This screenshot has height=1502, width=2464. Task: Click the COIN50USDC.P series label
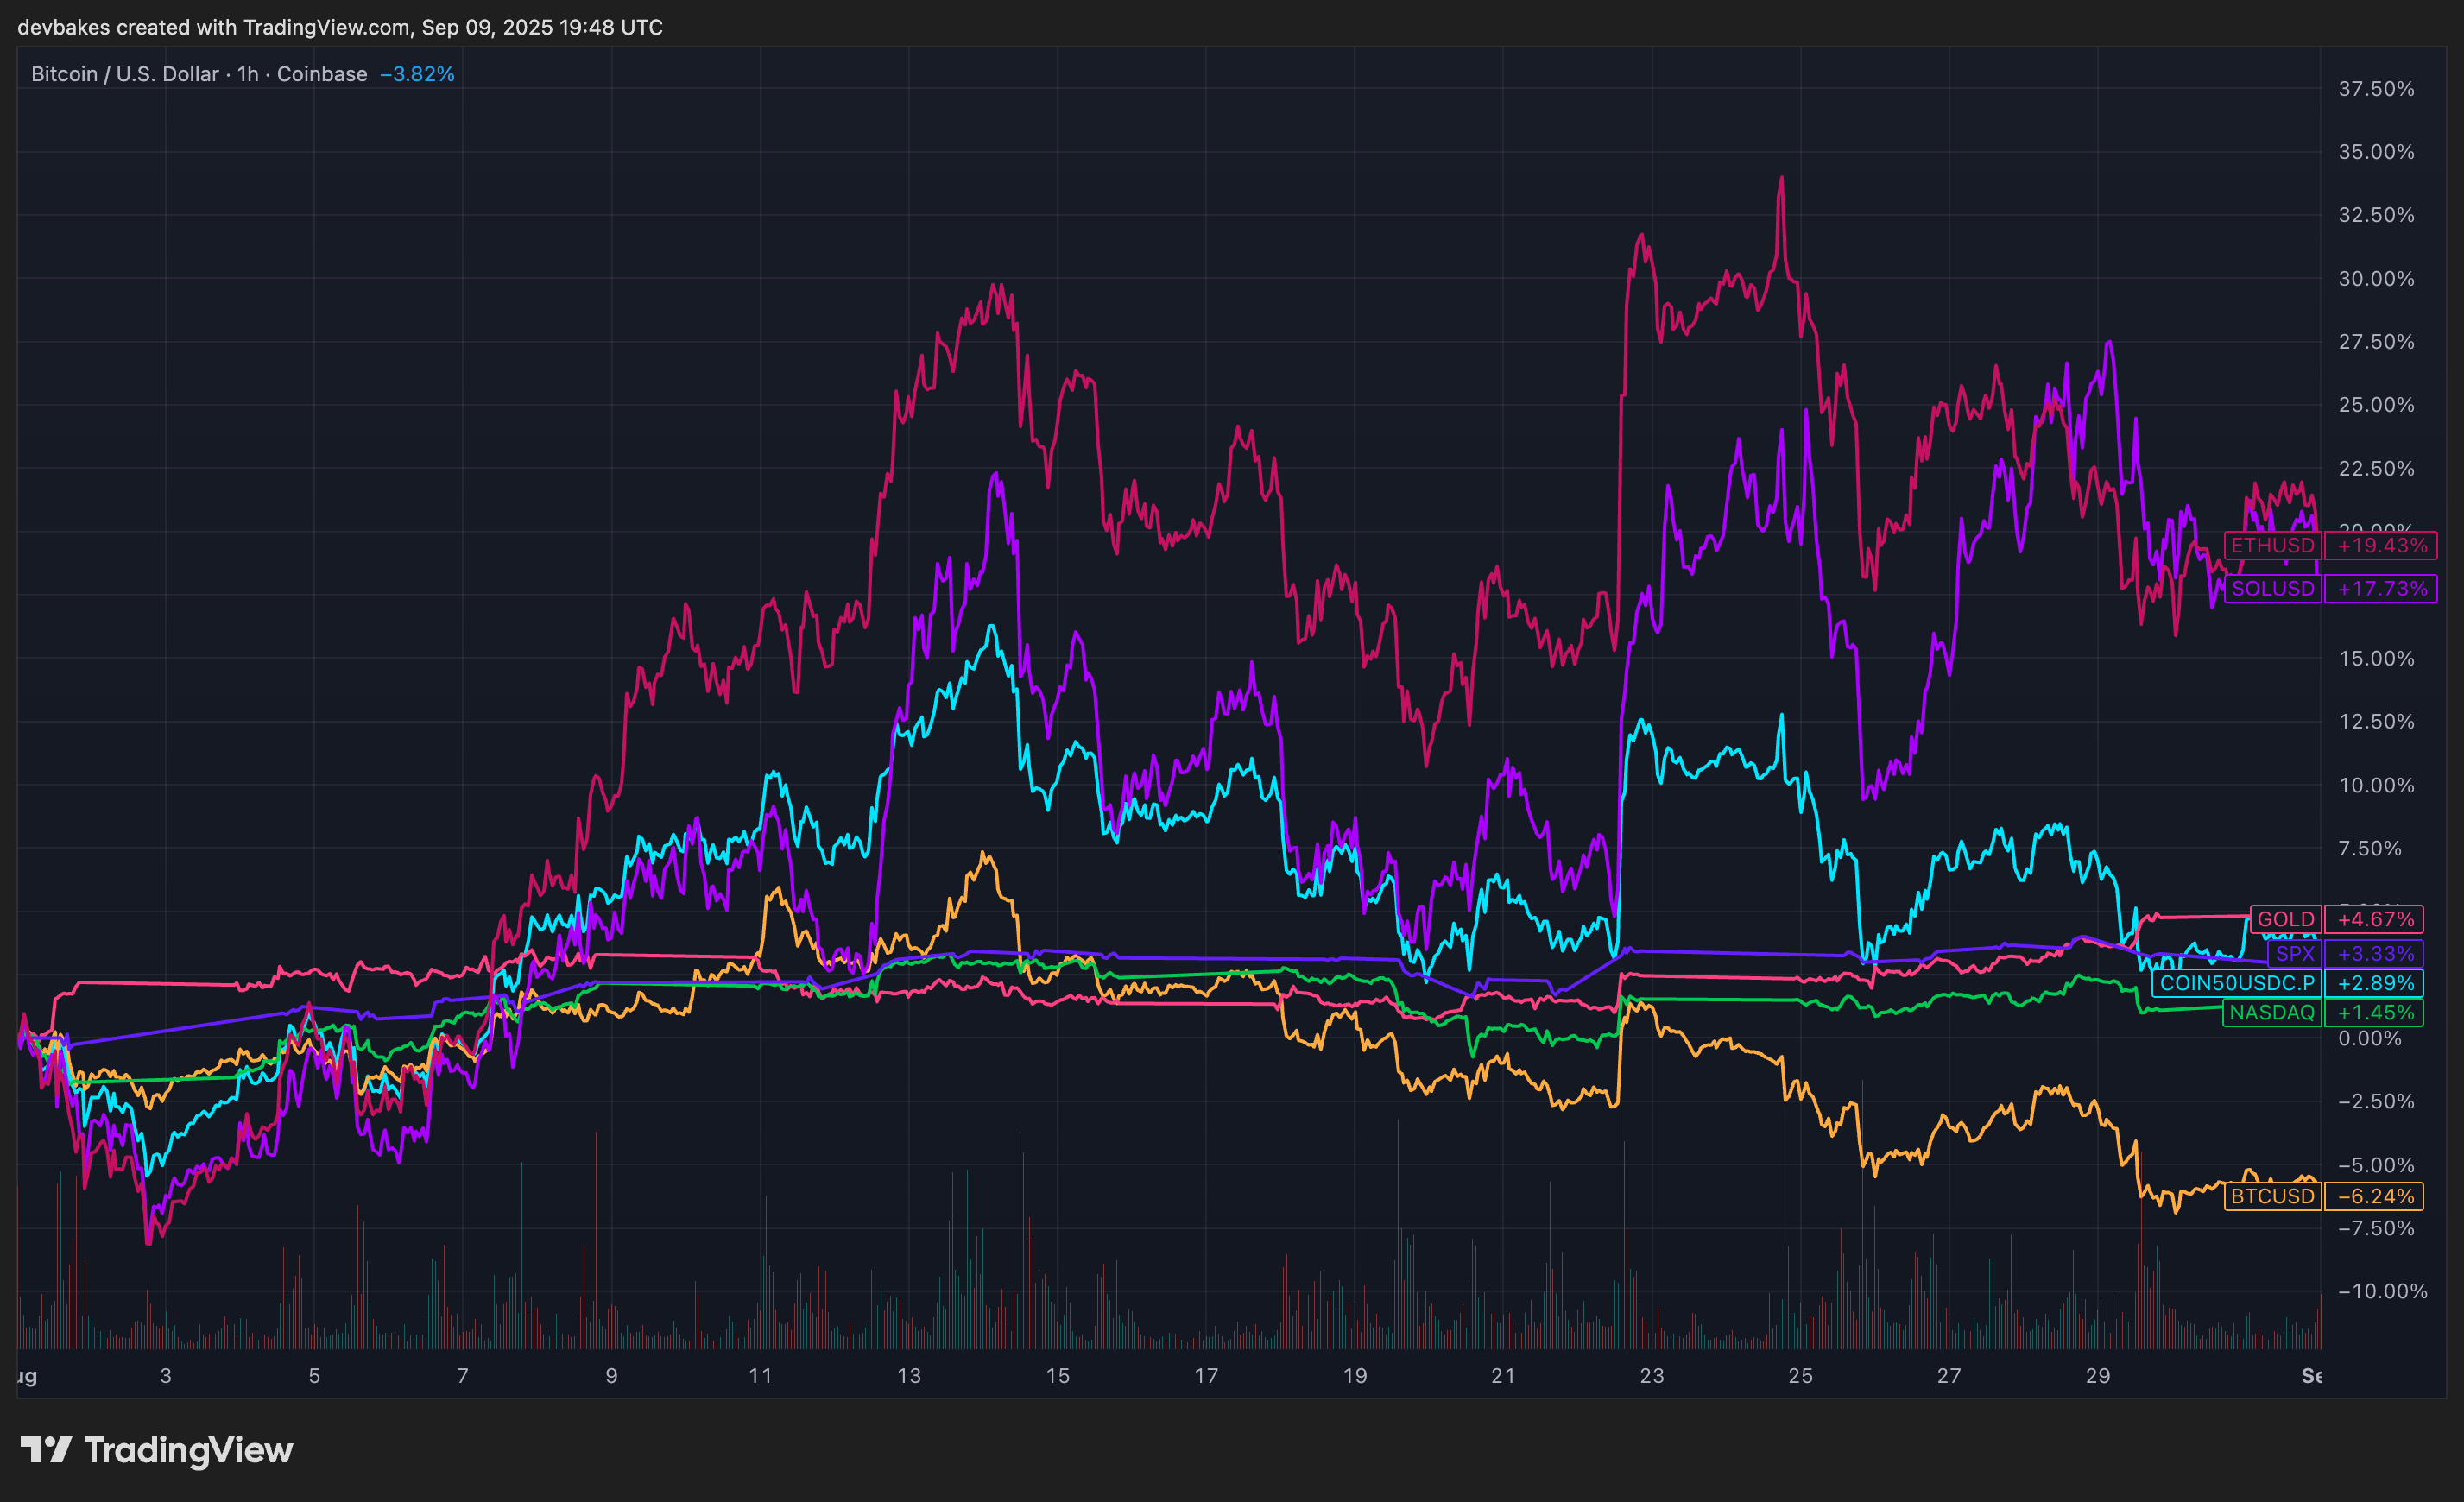pyautogui.click(x=2236, y=982)
